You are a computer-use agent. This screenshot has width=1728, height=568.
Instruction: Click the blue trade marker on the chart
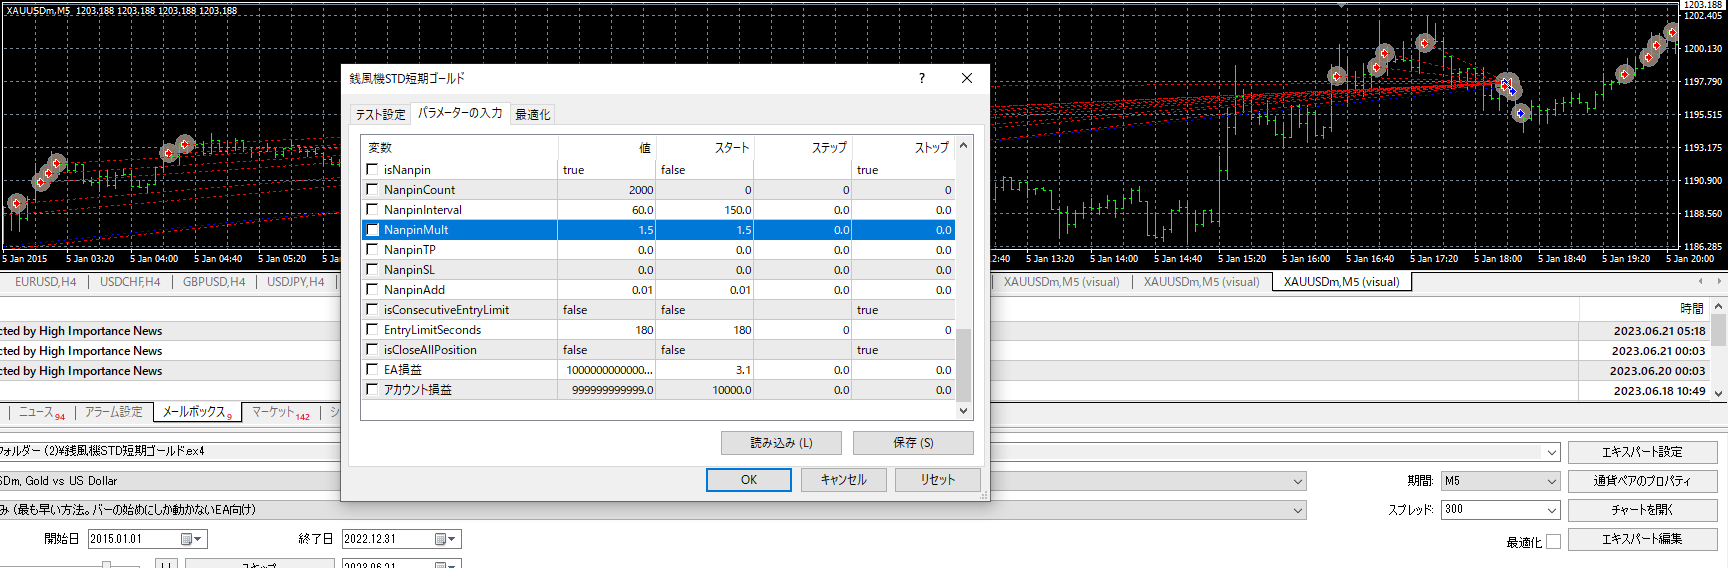[x=1520, y=114]
